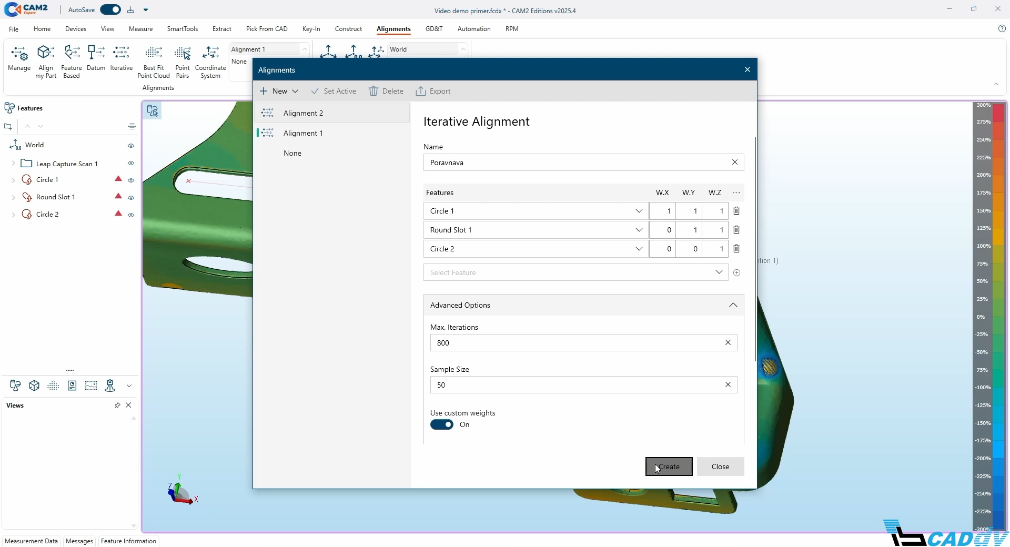
Task: Select the Align my Part tool
Action: coord(45,62)
